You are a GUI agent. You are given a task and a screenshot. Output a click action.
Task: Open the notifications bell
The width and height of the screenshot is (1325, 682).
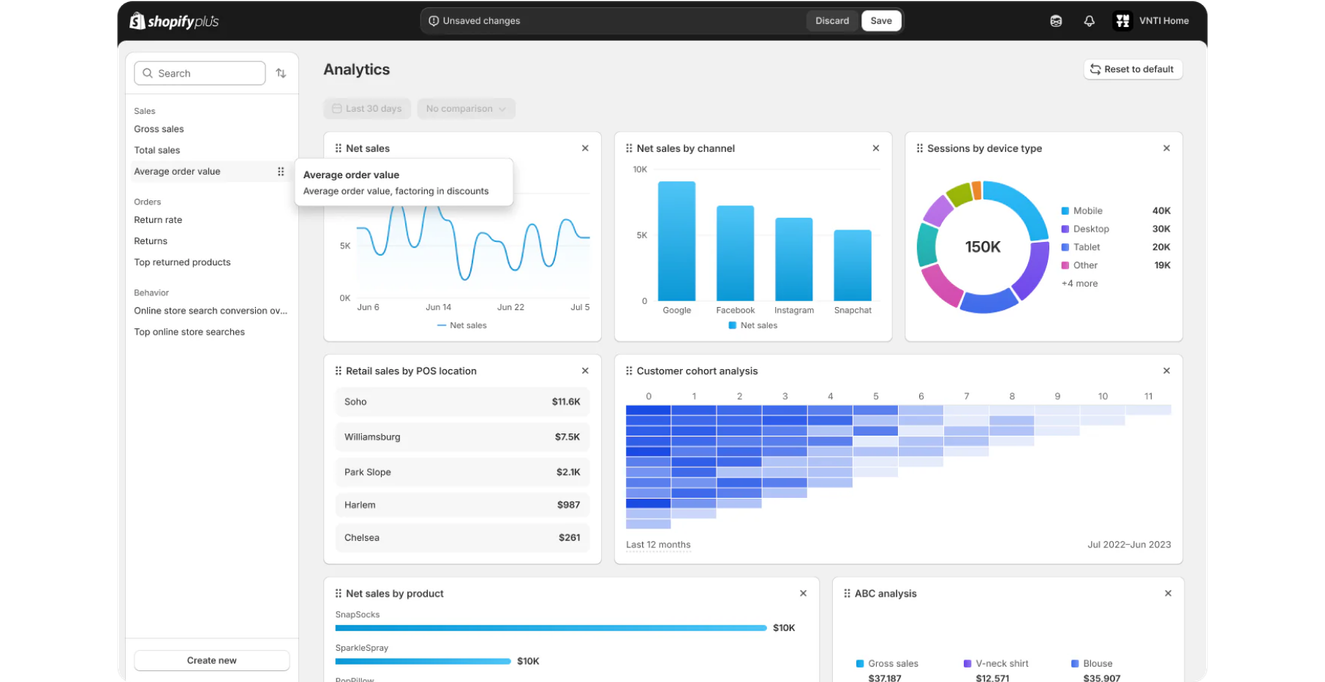(x=1089, y=21)
